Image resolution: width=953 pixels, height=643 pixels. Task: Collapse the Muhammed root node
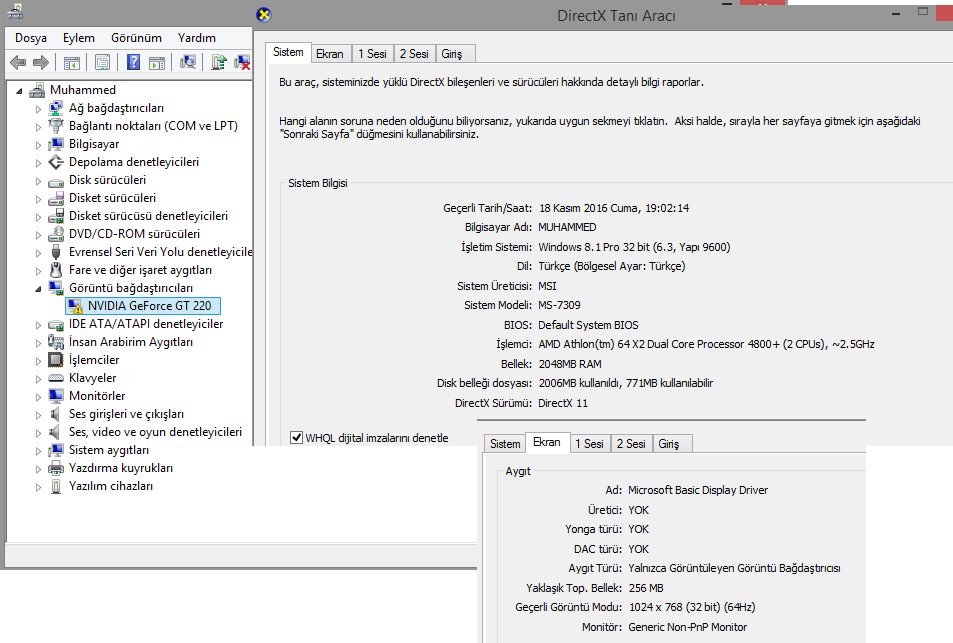[19, 91]
